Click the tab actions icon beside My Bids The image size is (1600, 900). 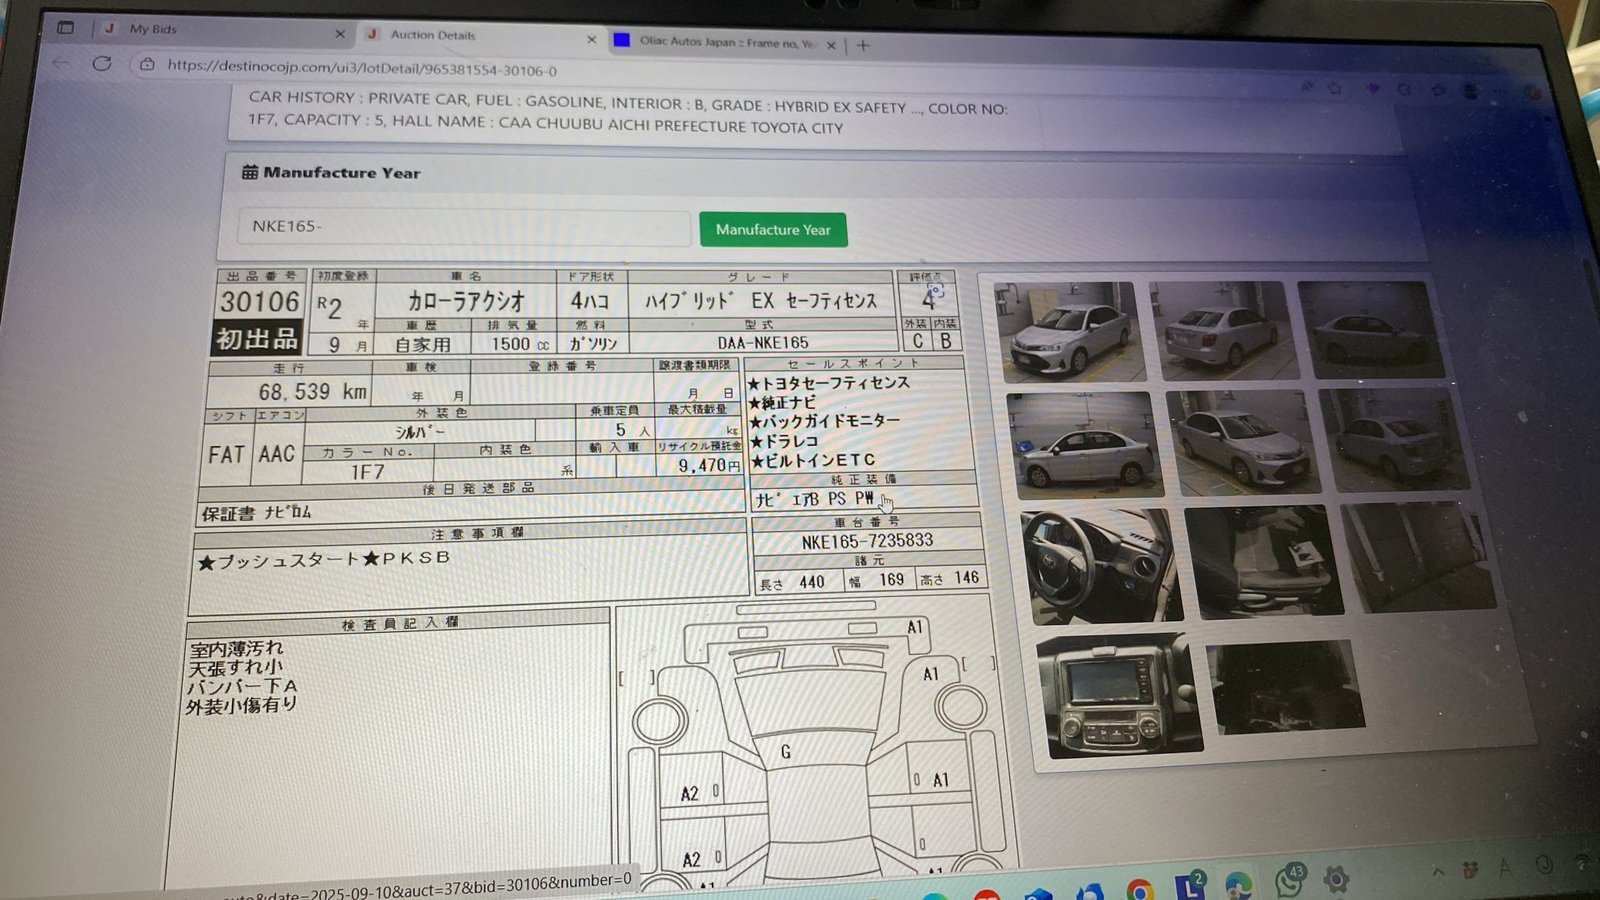(66, 28)
